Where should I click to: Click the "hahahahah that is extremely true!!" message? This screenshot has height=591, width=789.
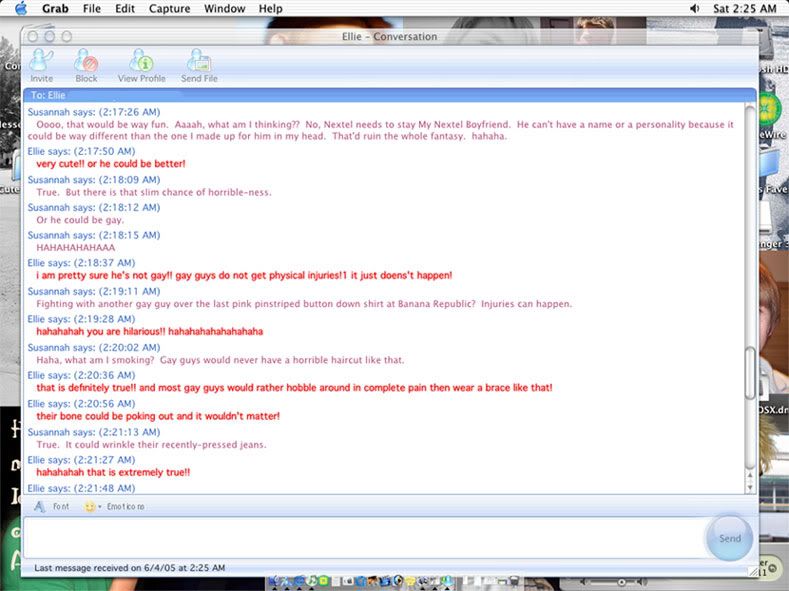pyautogui.click(x=113, y=472)
